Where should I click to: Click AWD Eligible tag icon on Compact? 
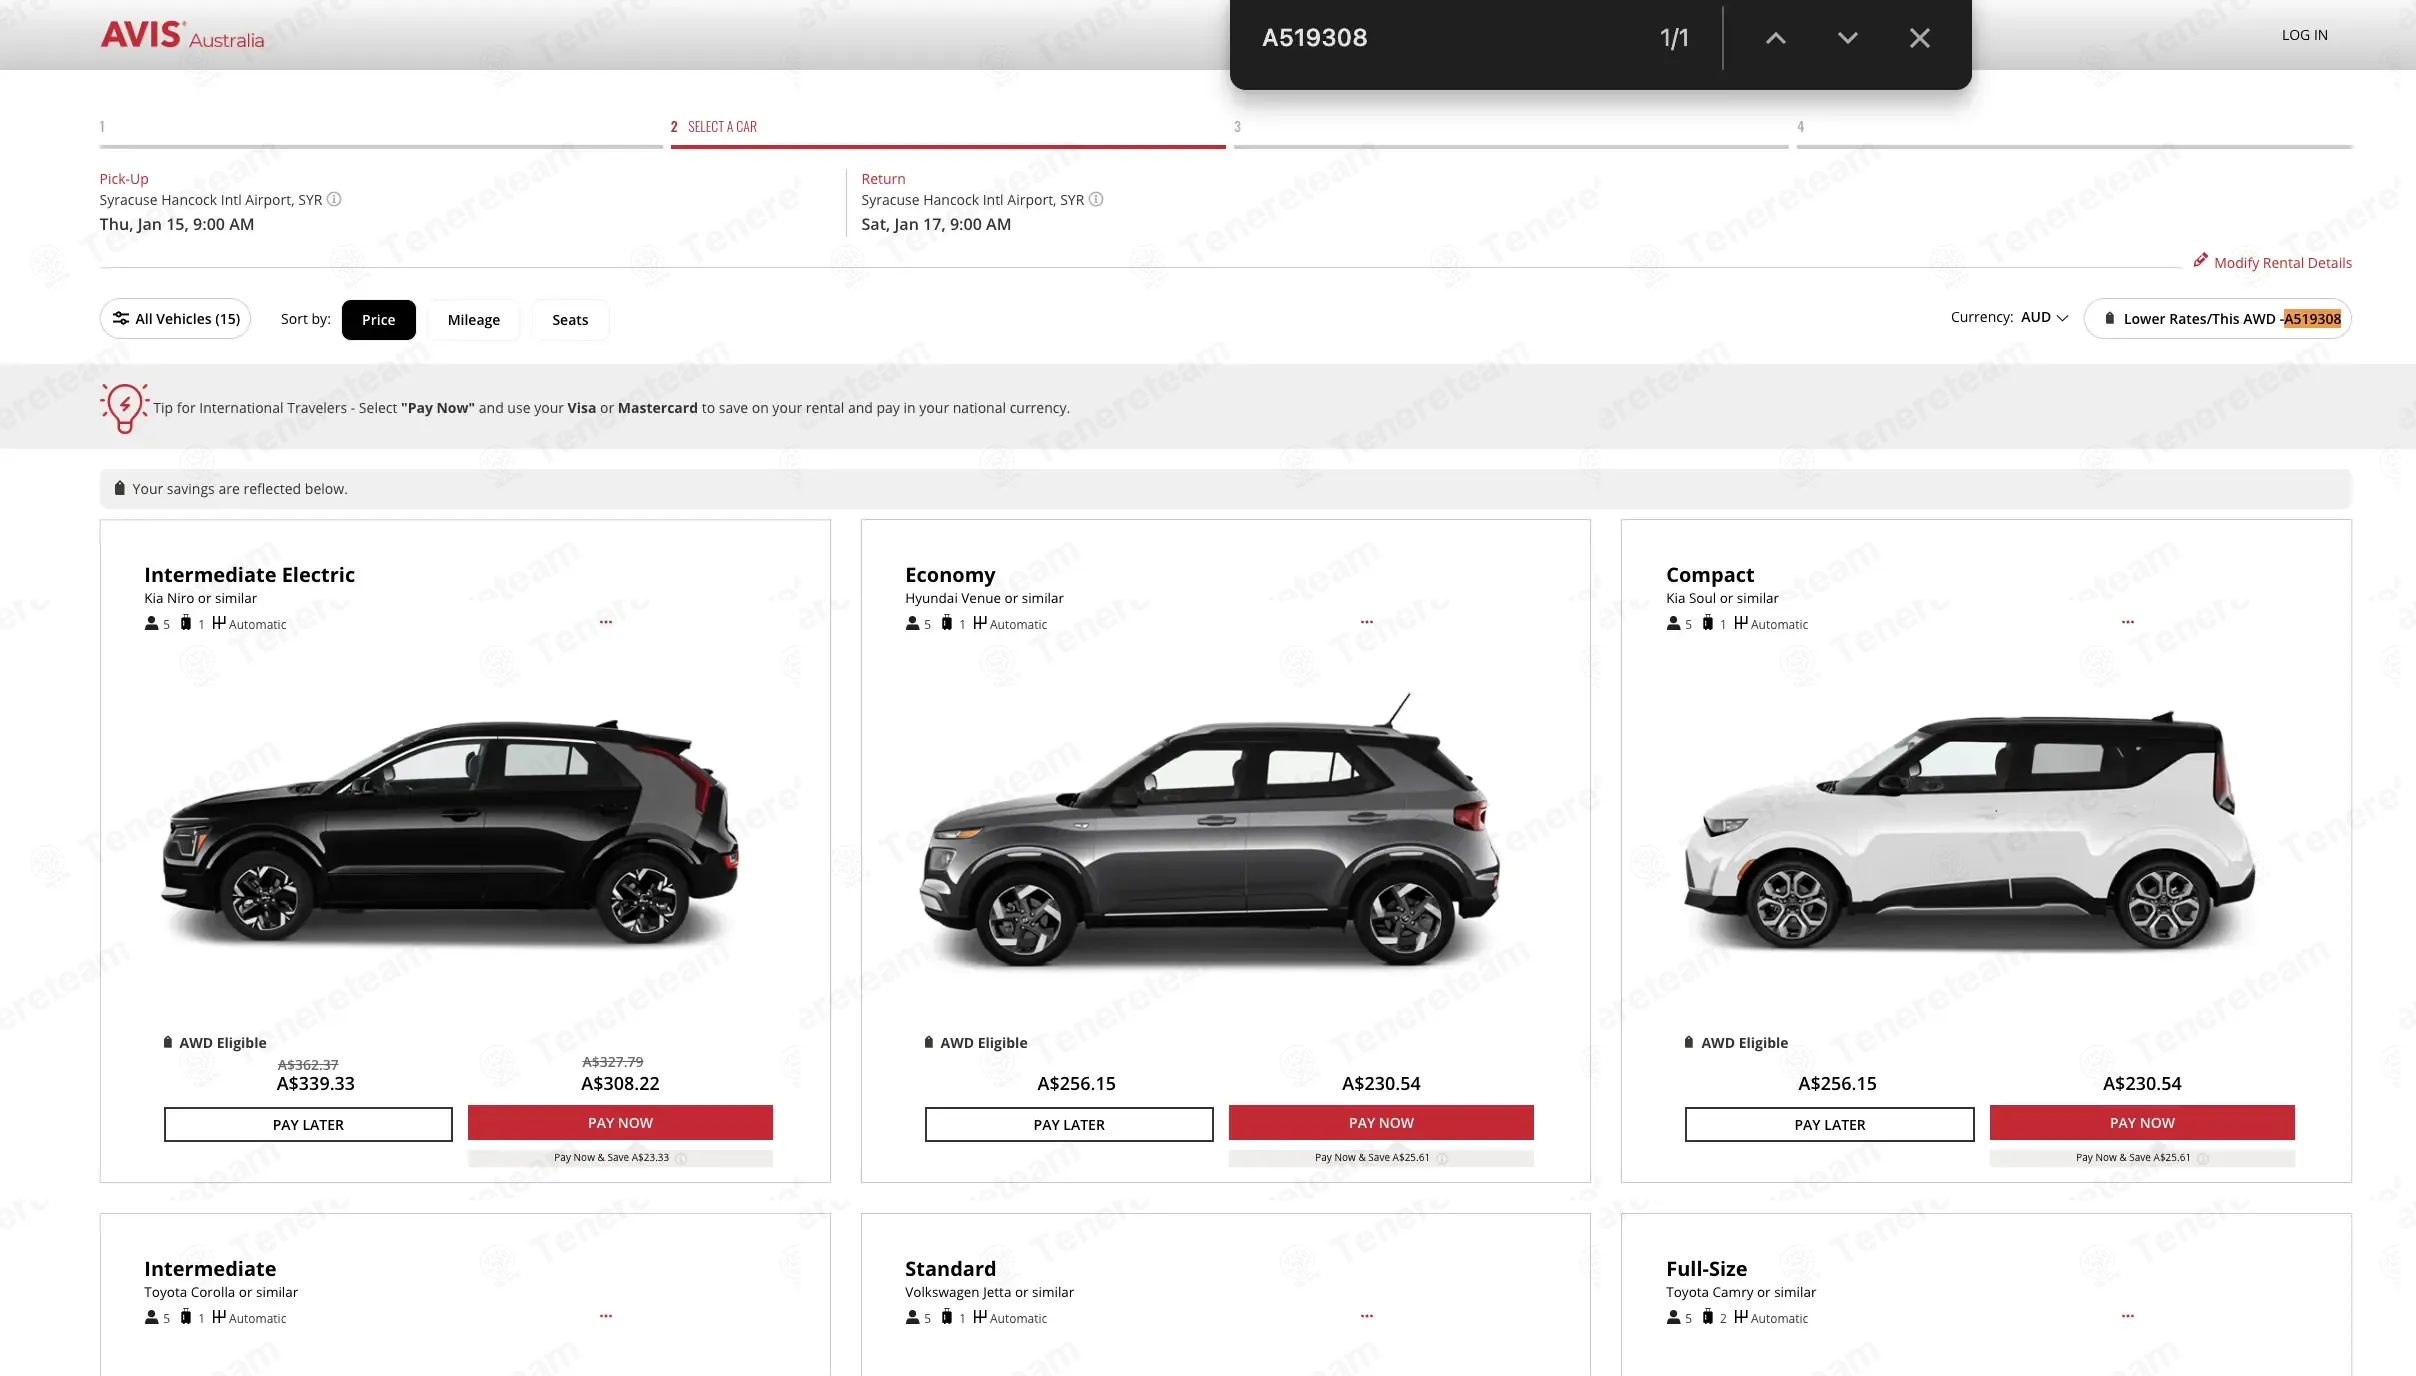1690,1042
